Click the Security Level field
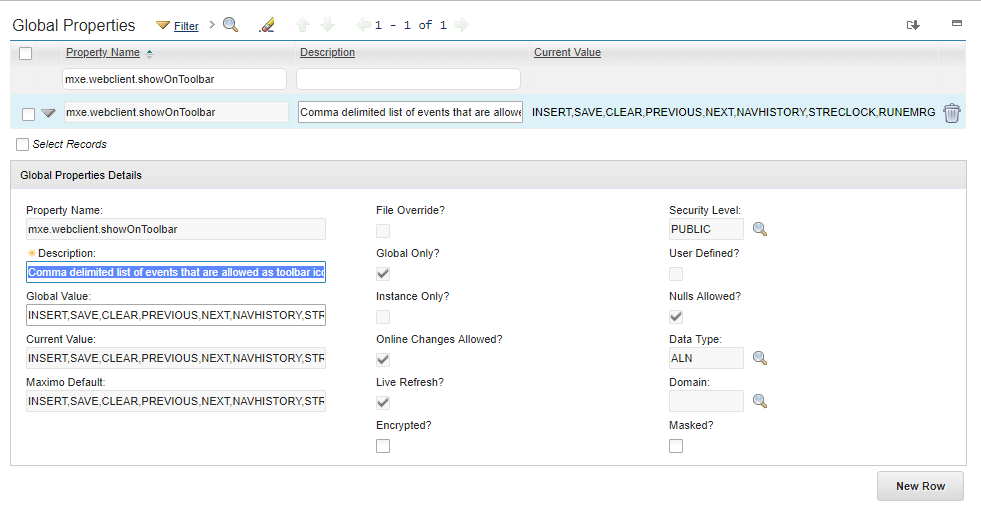 click(706, 229)
